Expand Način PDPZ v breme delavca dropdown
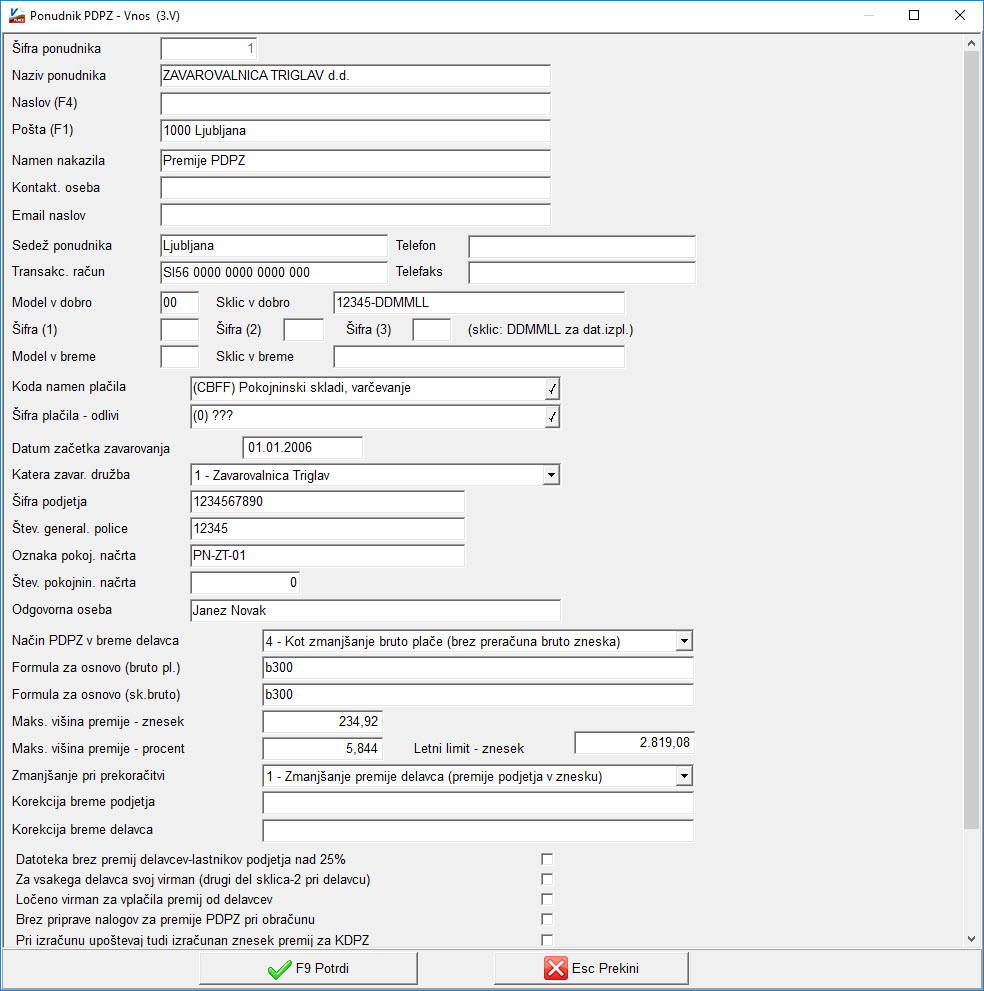 [684, 641]
